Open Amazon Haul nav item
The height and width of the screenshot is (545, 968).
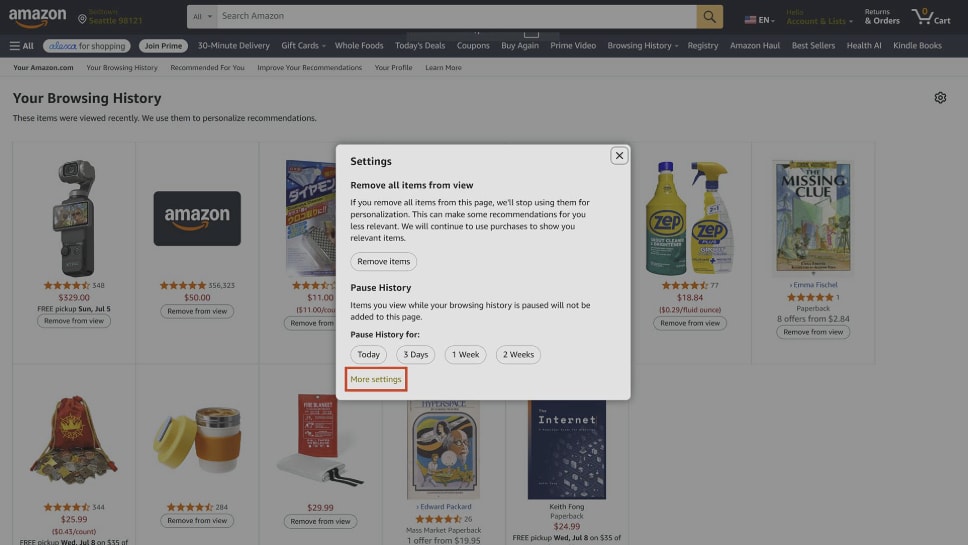[754, 46]
